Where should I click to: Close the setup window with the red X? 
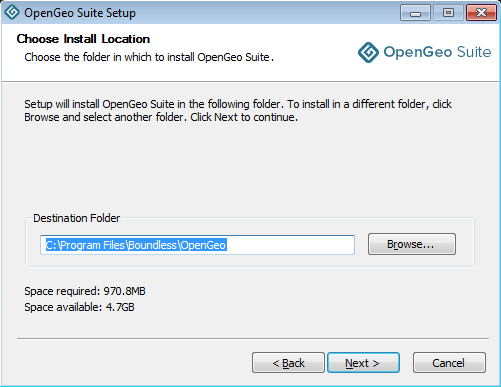tap(481, 13)
